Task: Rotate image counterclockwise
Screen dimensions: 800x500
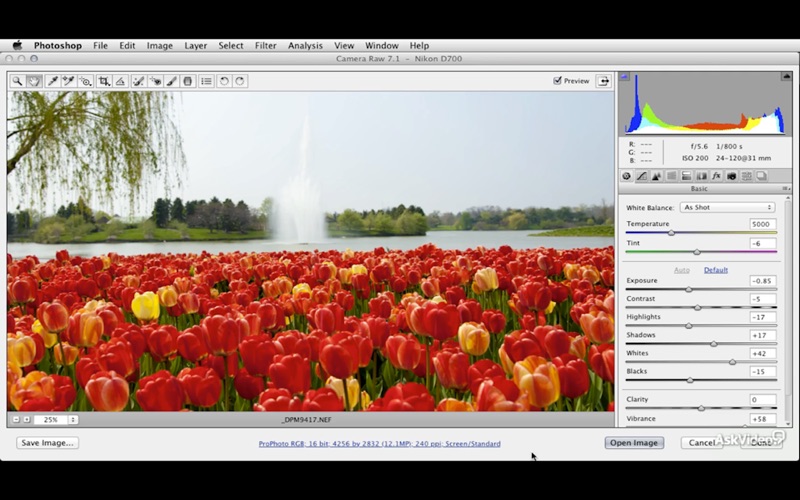Action: (x=223, y=81)
